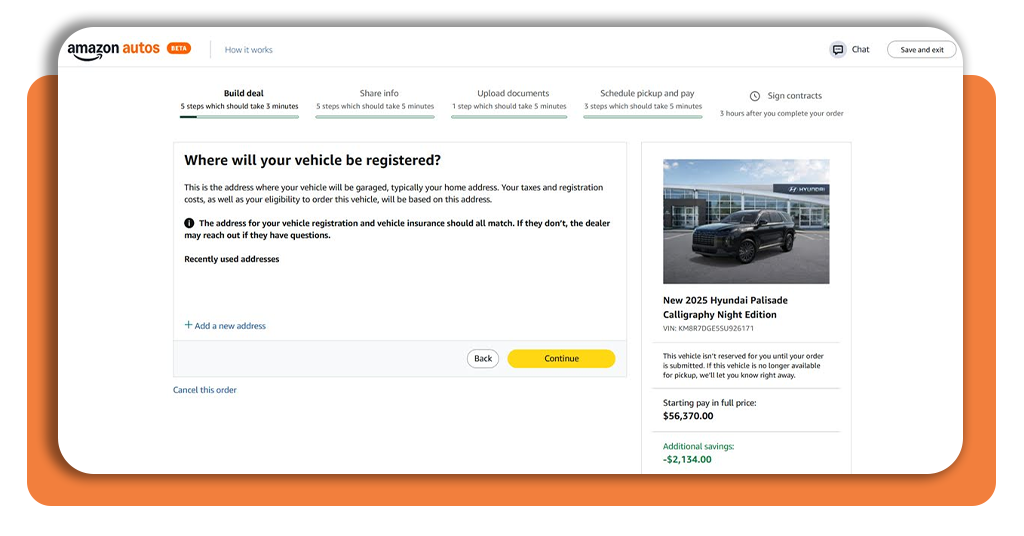
Task: Select the Build deal step
Action: (243, 94)
